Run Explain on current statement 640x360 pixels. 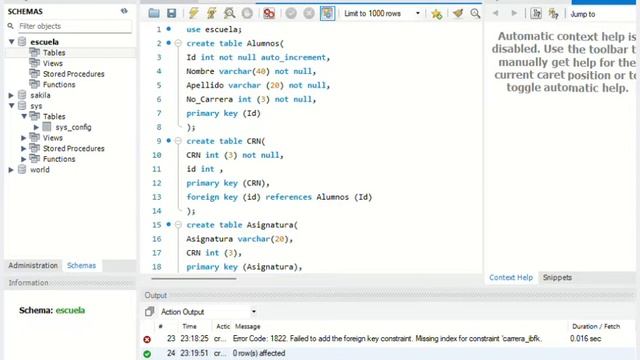tap(229, 13)
